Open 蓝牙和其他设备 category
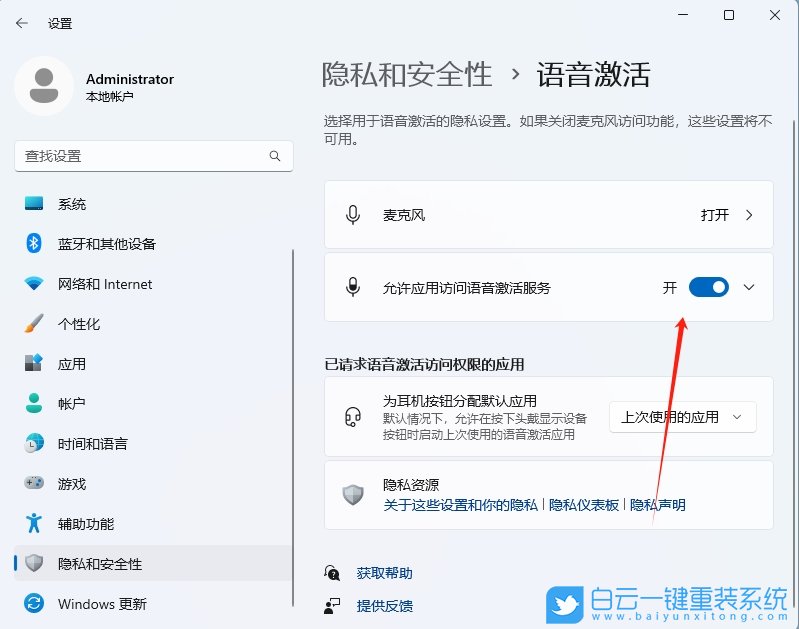Screen dimensions: 799x629 pyautogui.click(x=153, y=244)
